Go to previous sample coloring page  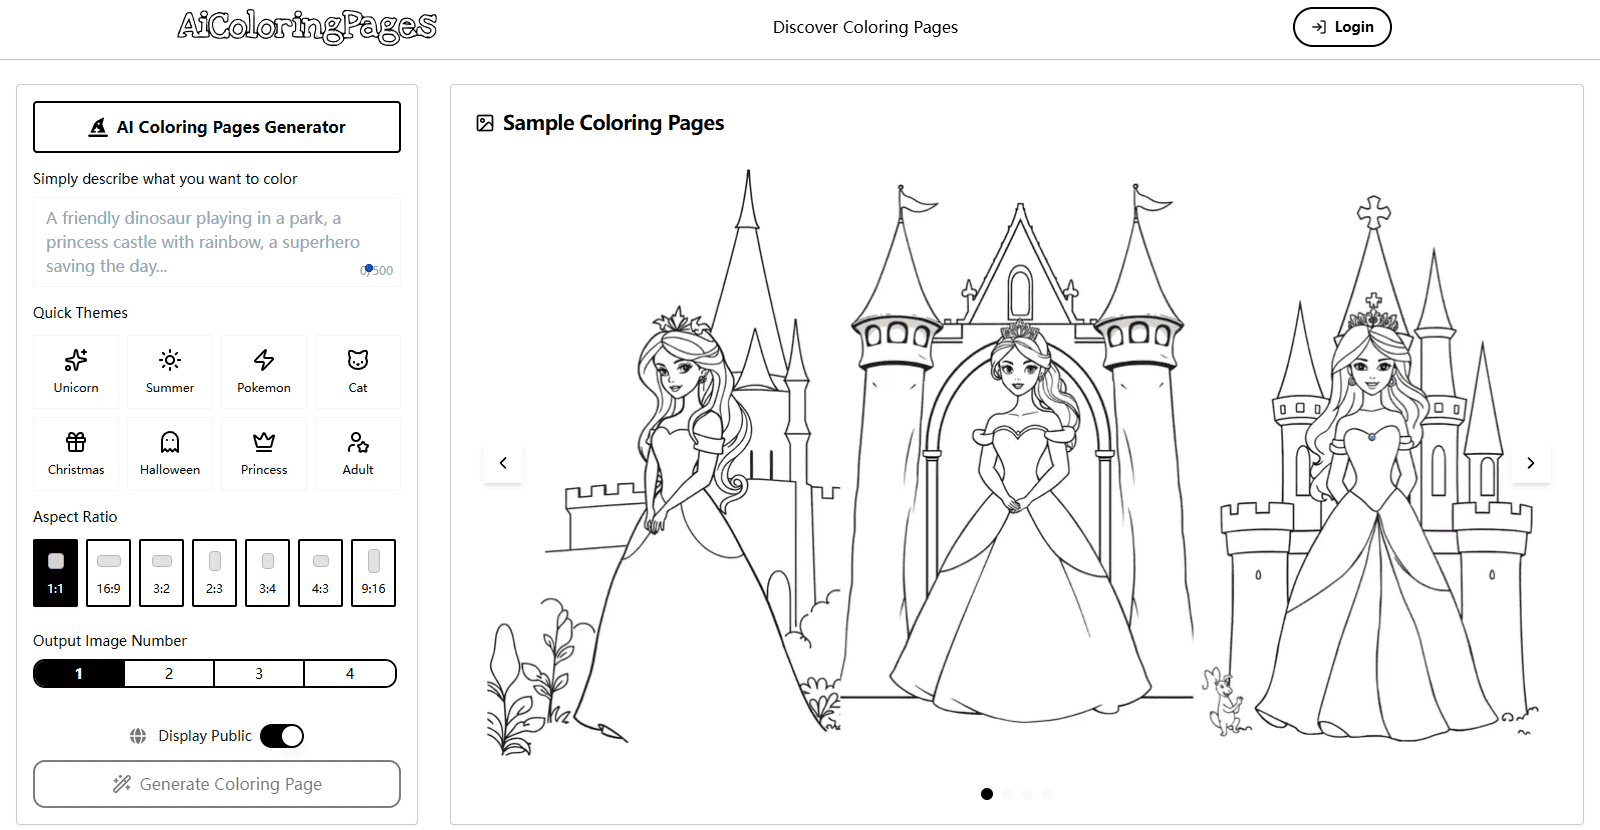tap(503, 463)
